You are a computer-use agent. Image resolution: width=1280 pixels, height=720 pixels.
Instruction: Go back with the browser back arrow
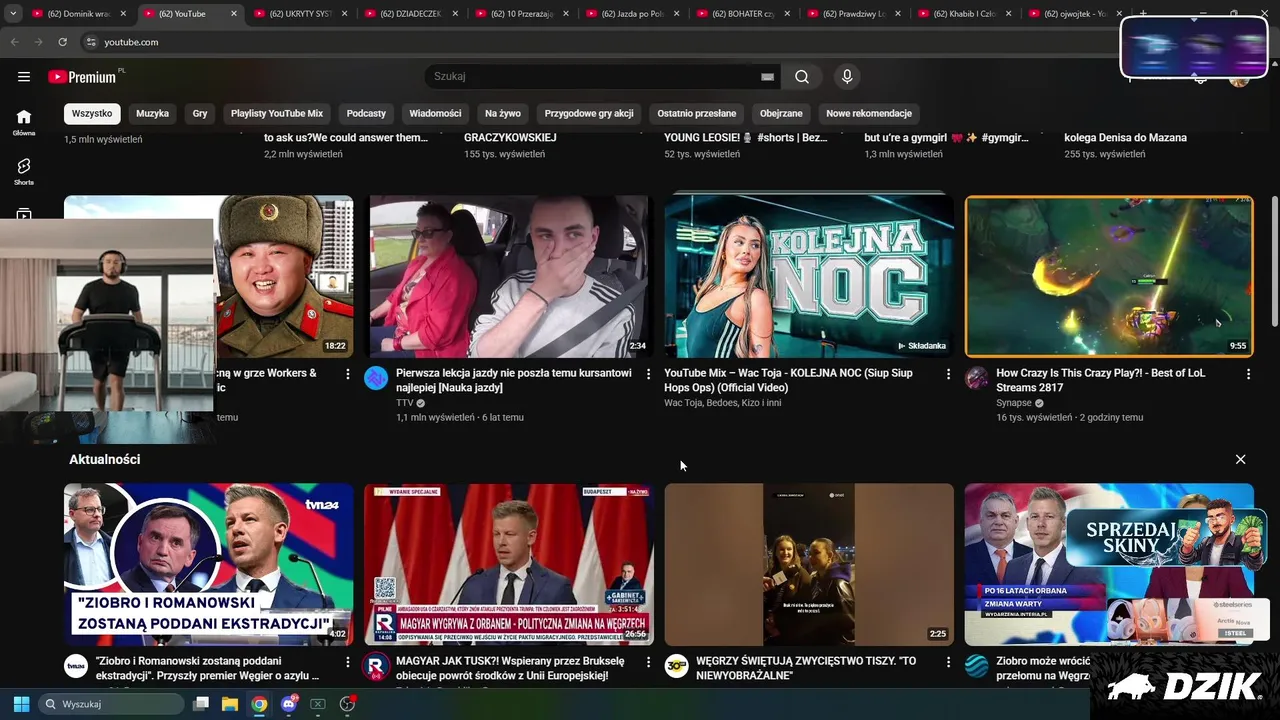click(14, 42)
